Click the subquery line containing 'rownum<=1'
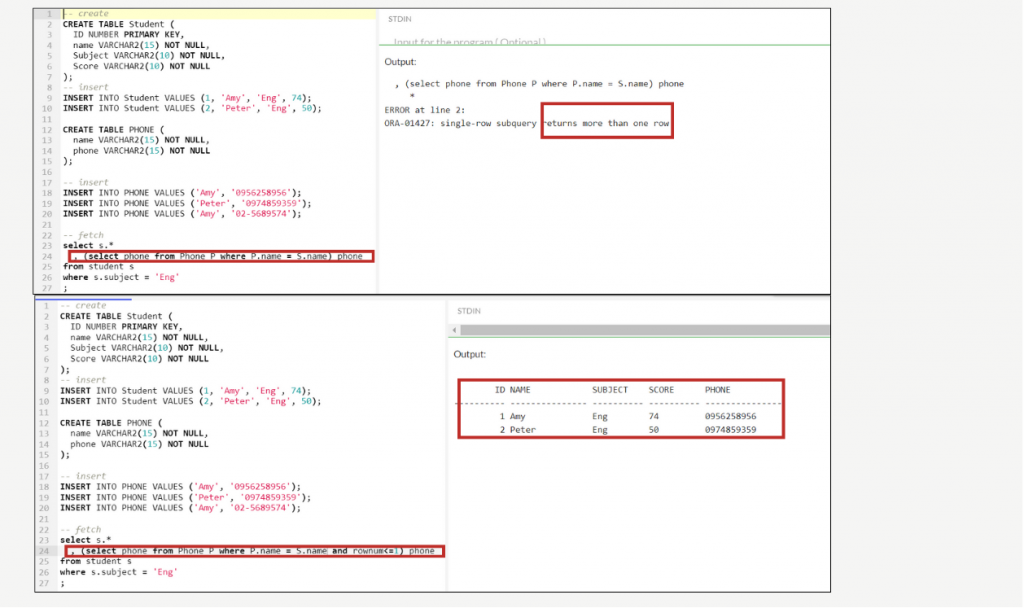This screenshot has height=608, width=1024. pos(254,551)
